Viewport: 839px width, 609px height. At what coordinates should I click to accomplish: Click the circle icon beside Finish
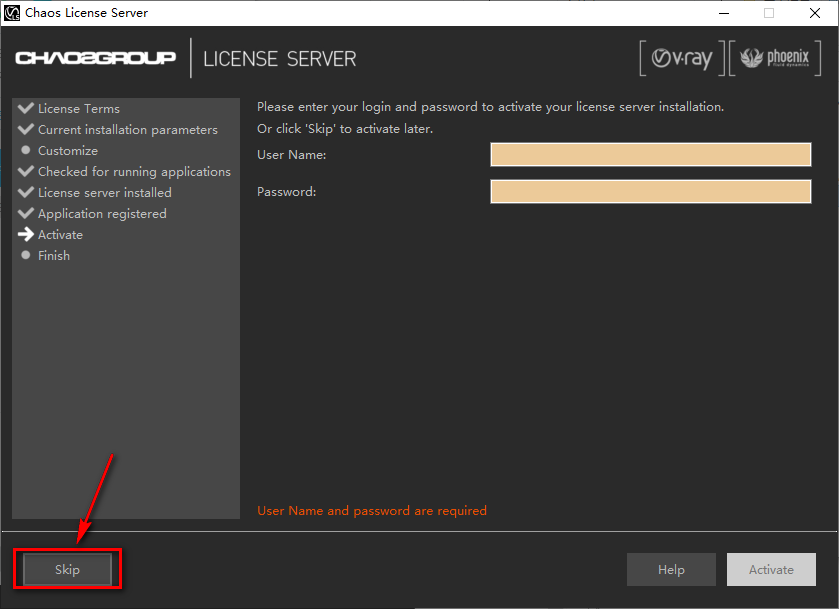24,255
